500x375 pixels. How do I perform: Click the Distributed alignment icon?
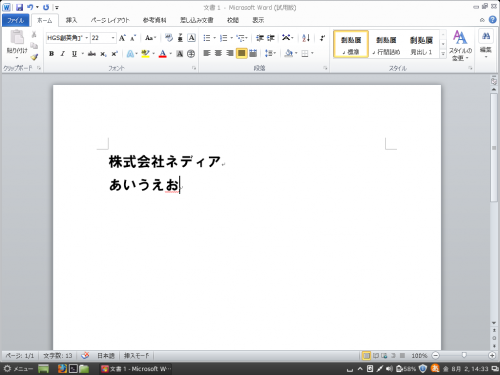[x=253, y=53]
